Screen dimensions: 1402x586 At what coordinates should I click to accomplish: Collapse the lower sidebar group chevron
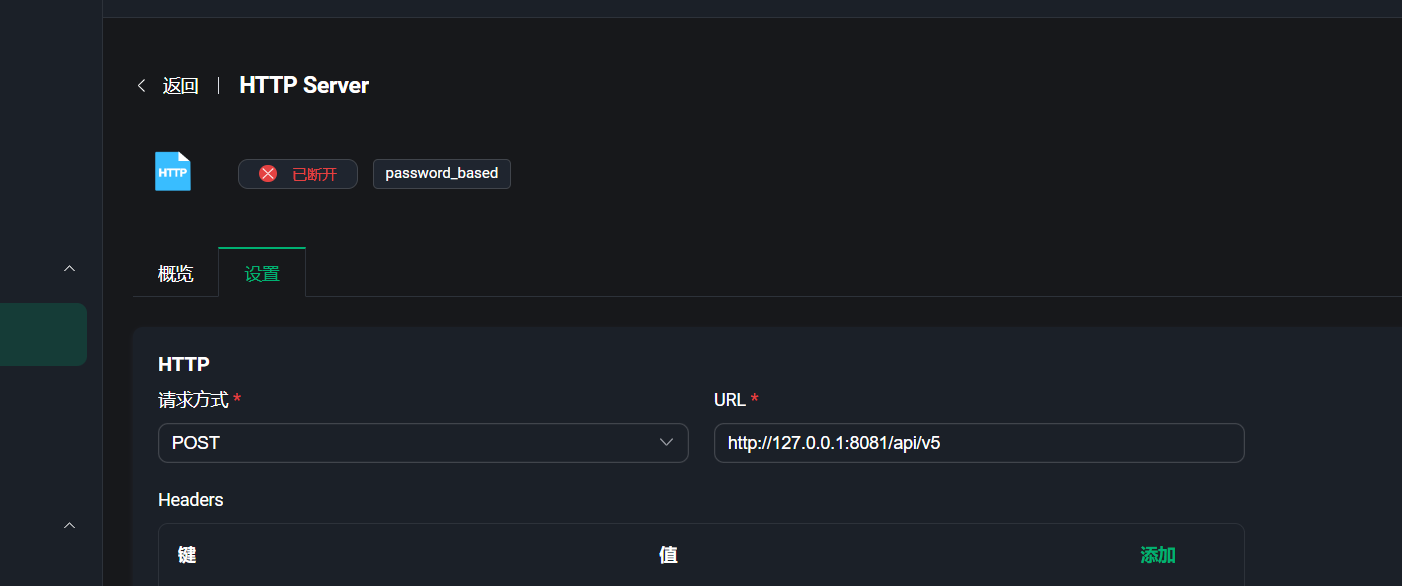click(x=69, y=525)
